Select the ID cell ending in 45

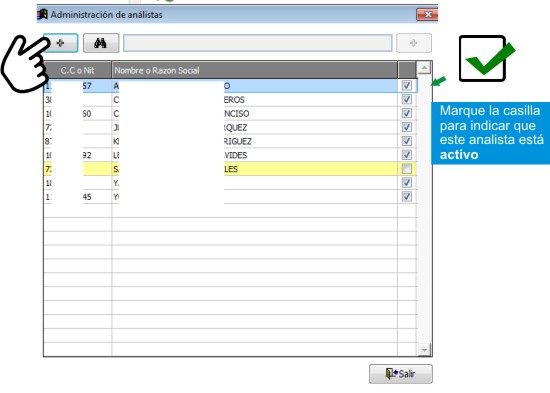[x=78, y=197]
